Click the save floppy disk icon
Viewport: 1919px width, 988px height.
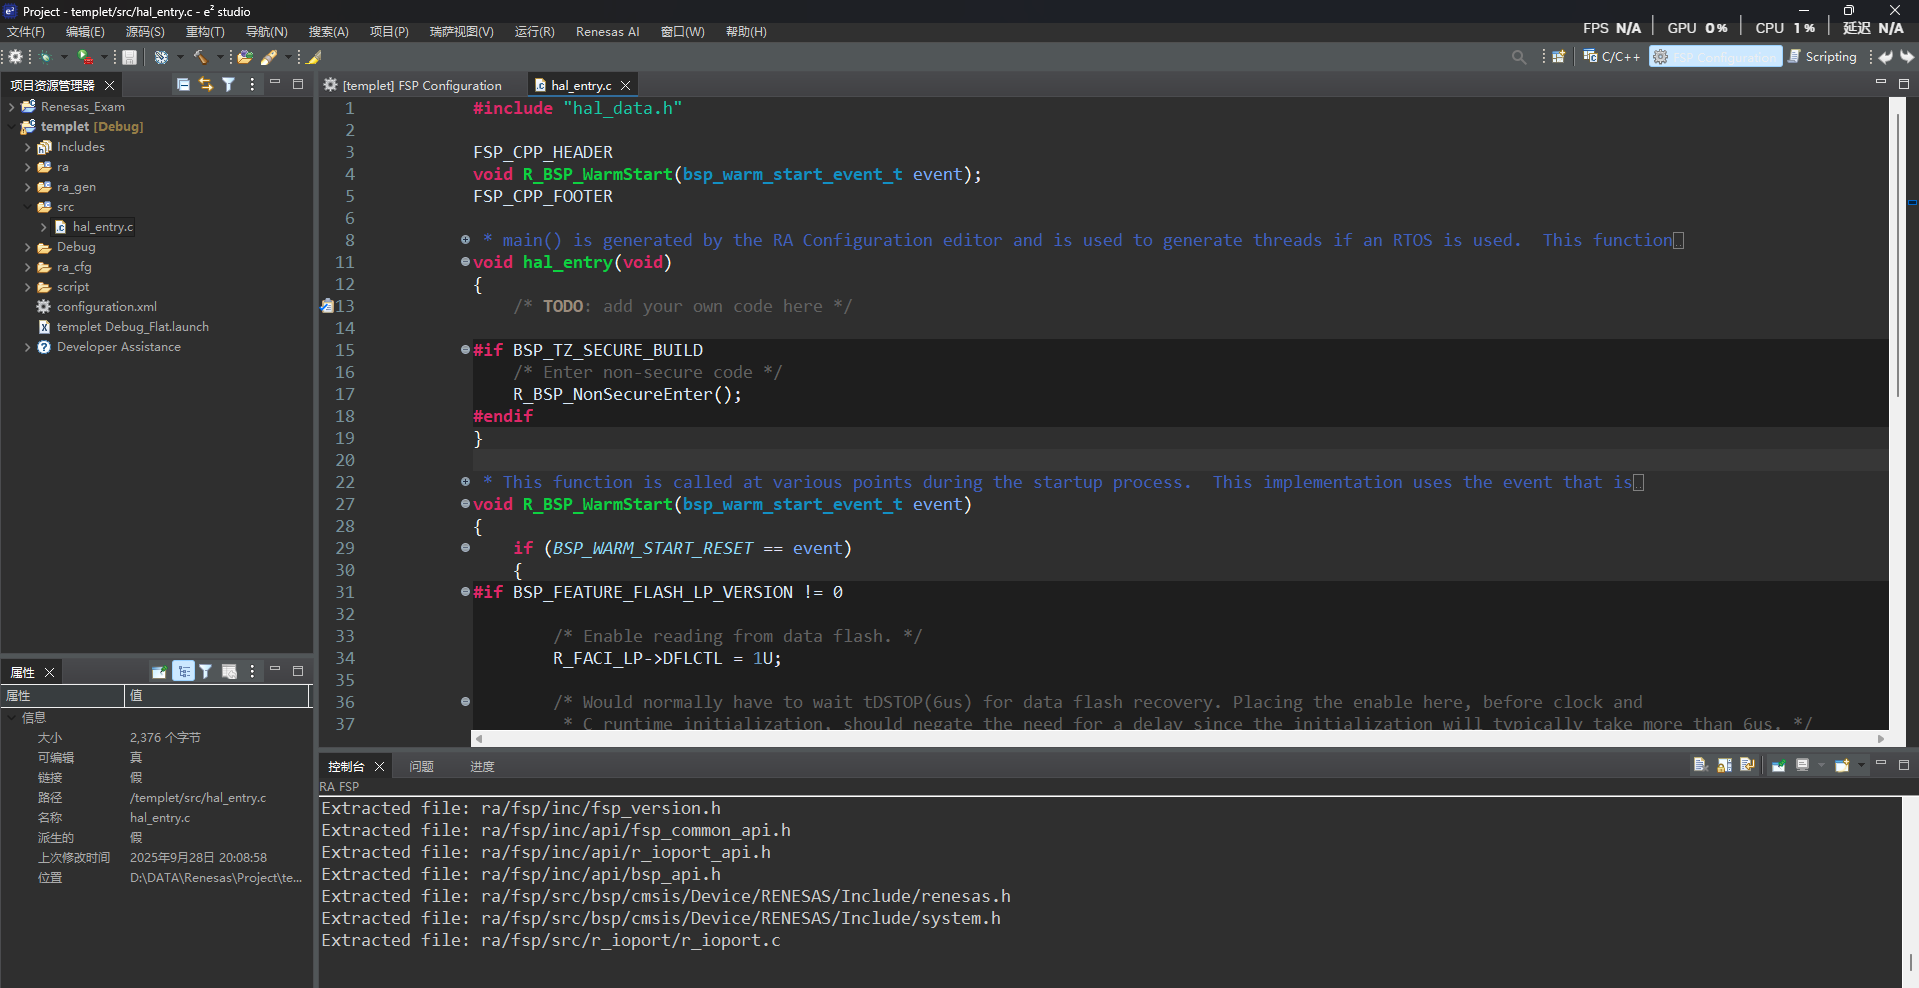point(130,57)
